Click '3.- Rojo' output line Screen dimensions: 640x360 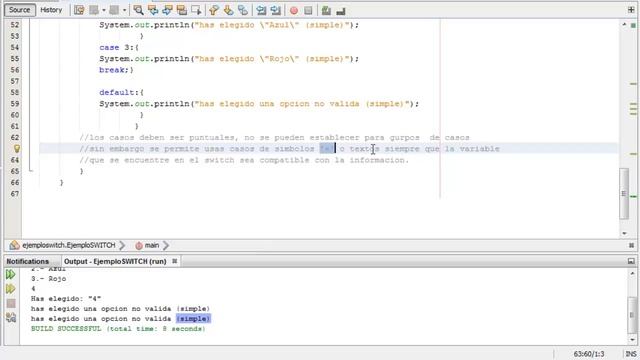49,279
